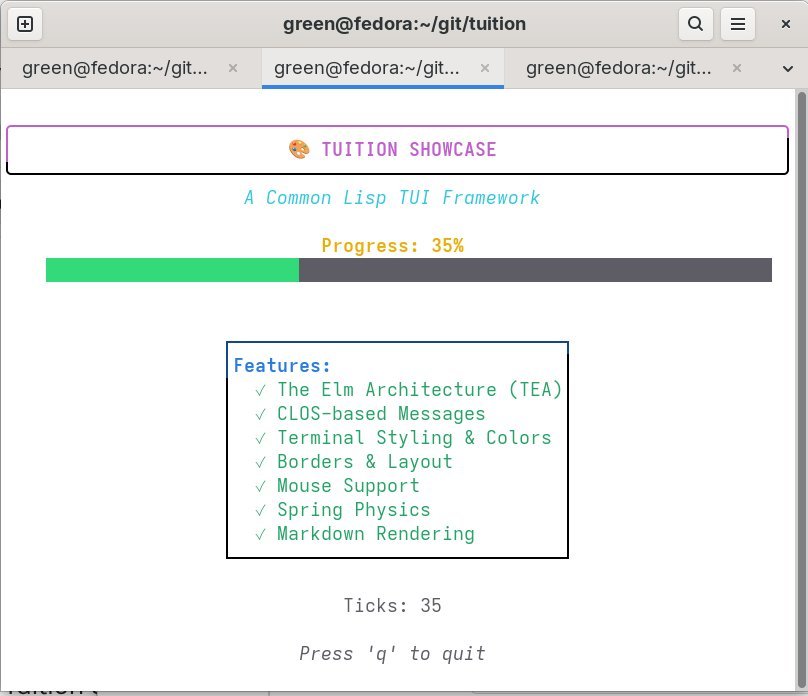Click the TUITION SHOWCASE title text
The image size is (808, 696).
point(408,150)
